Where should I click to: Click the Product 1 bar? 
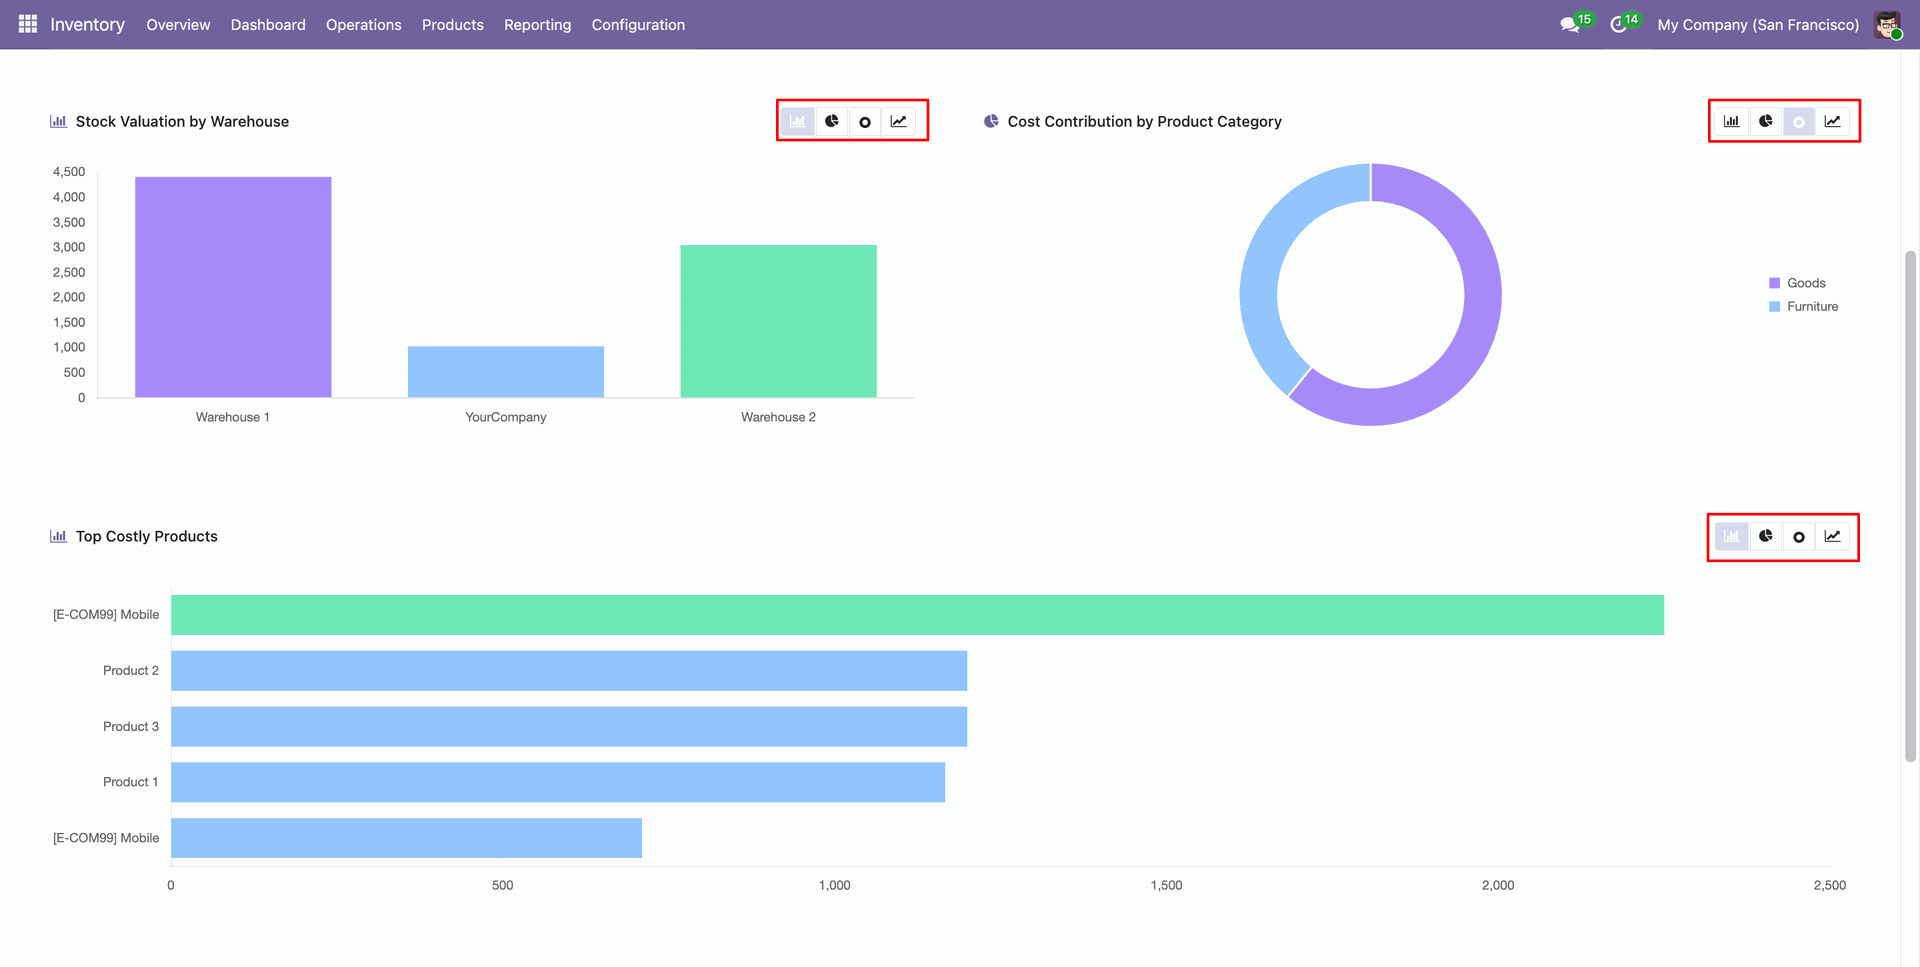pyautogui.click(x=558, y=782)
